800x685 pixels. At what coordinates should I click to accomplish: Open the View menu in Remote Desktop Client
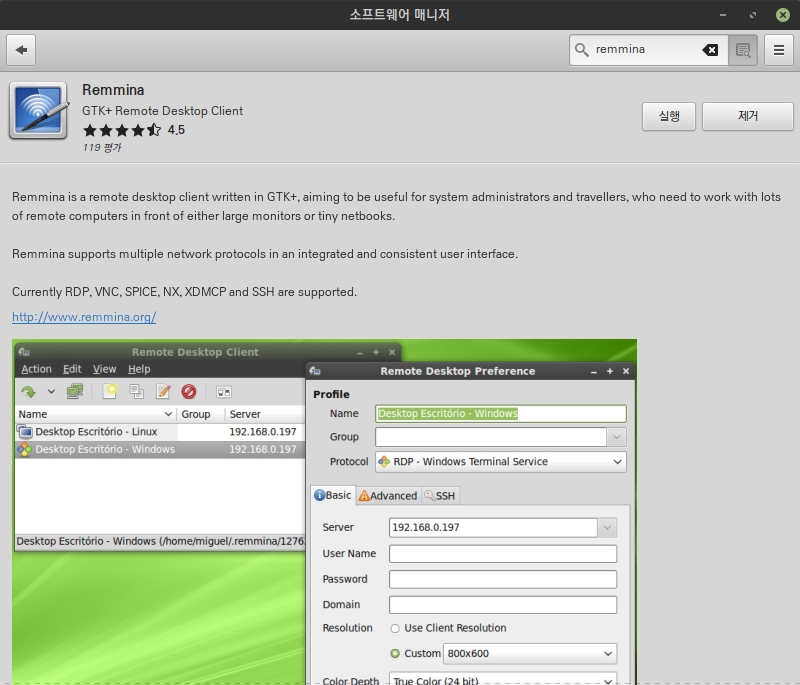pyautogui.click(x=105, y=369)
